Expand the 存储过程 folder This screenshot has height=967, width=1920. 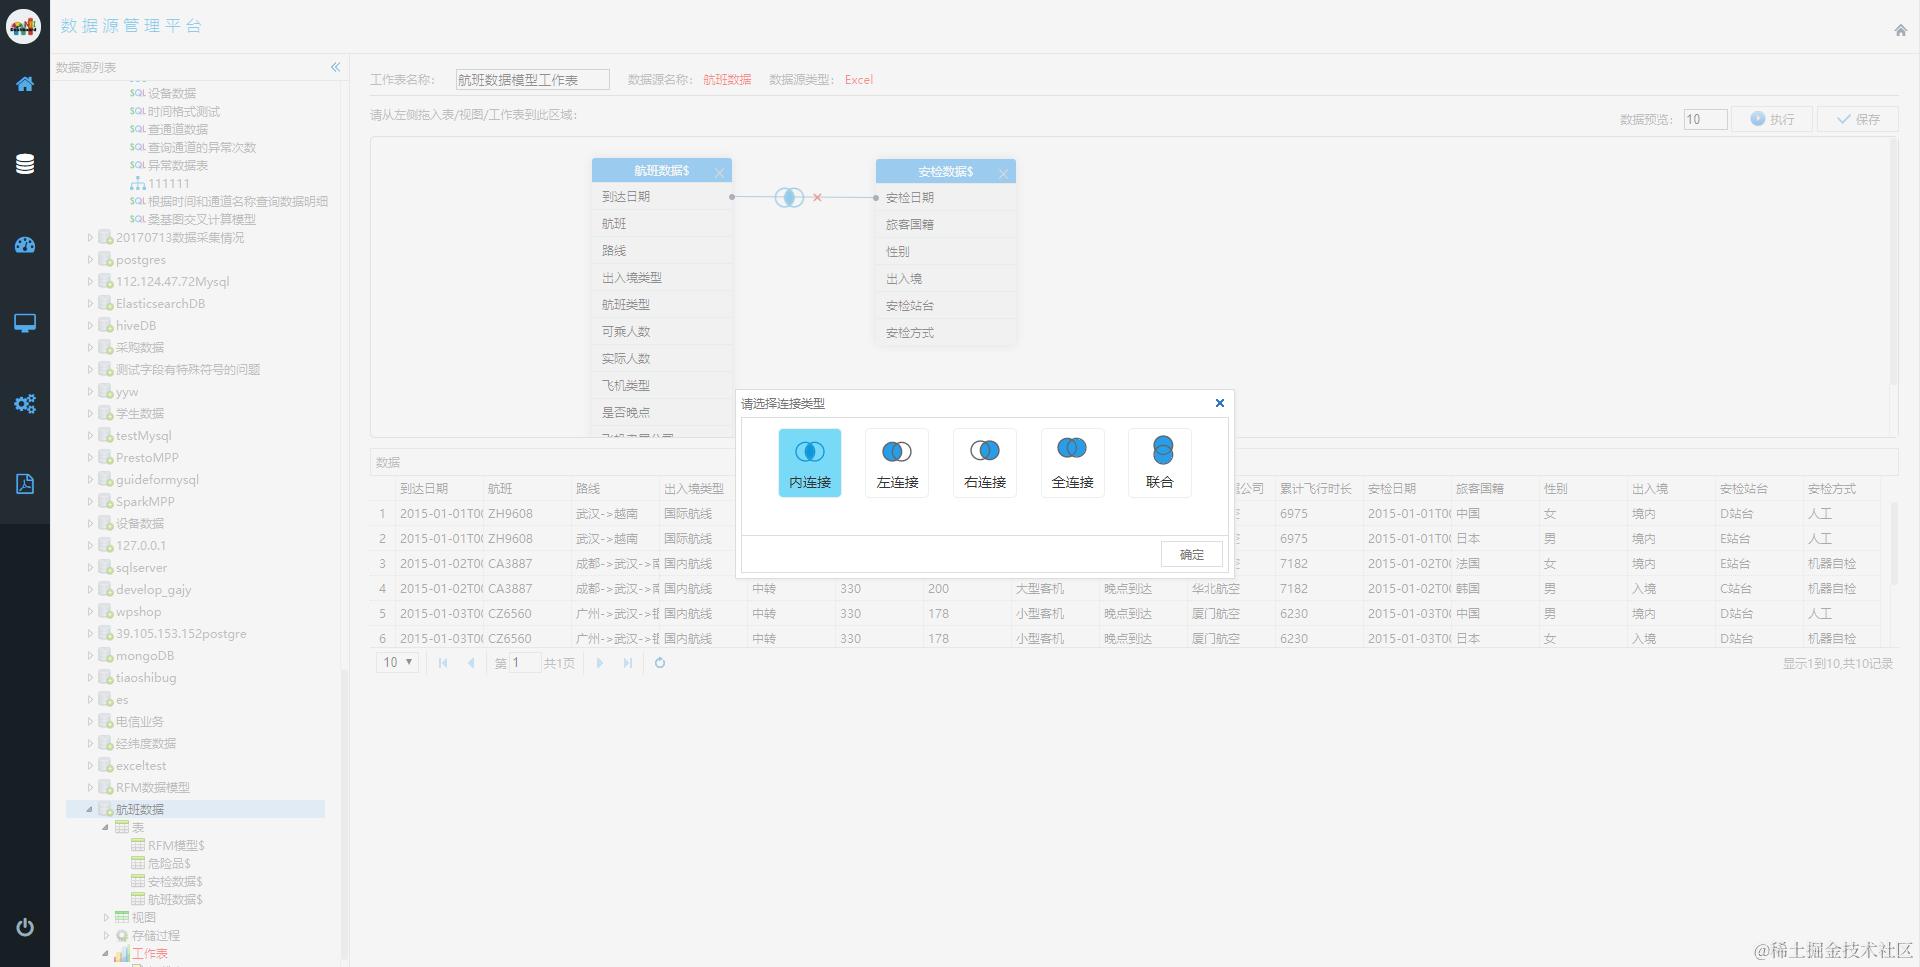click(106, 936)
